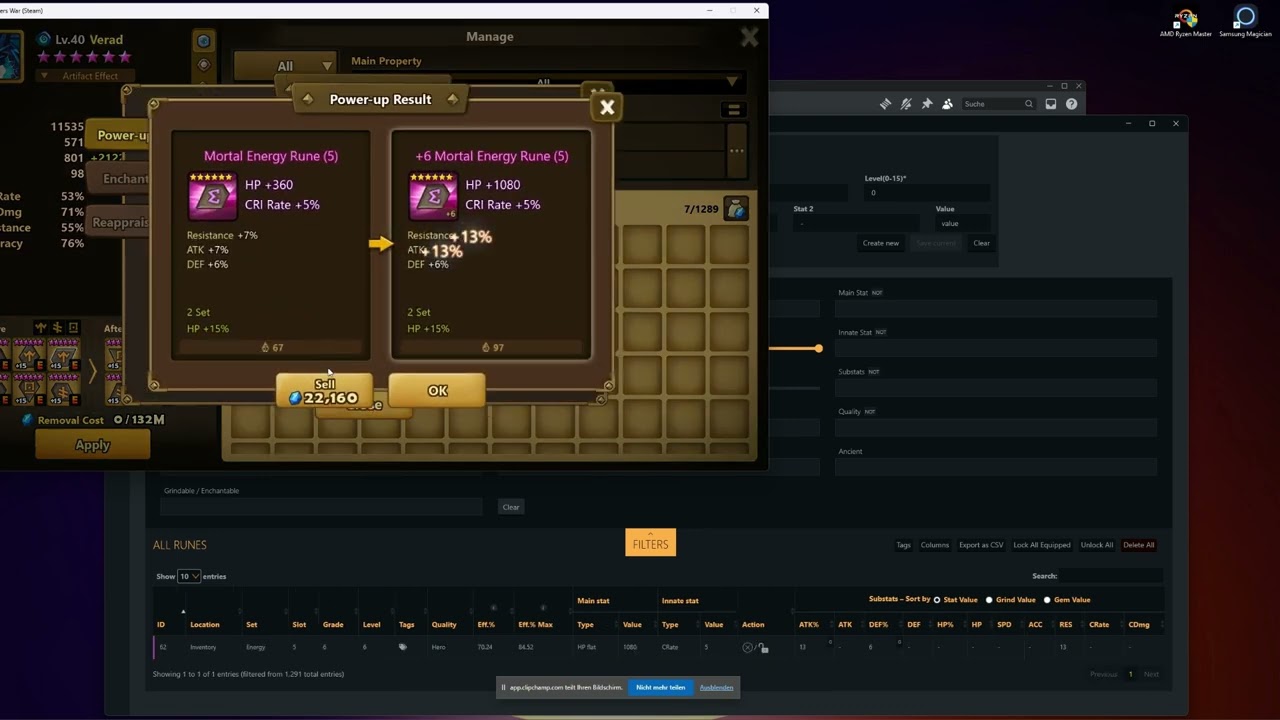Open the rune storage bag icon near 7/1289

(736, 209)
